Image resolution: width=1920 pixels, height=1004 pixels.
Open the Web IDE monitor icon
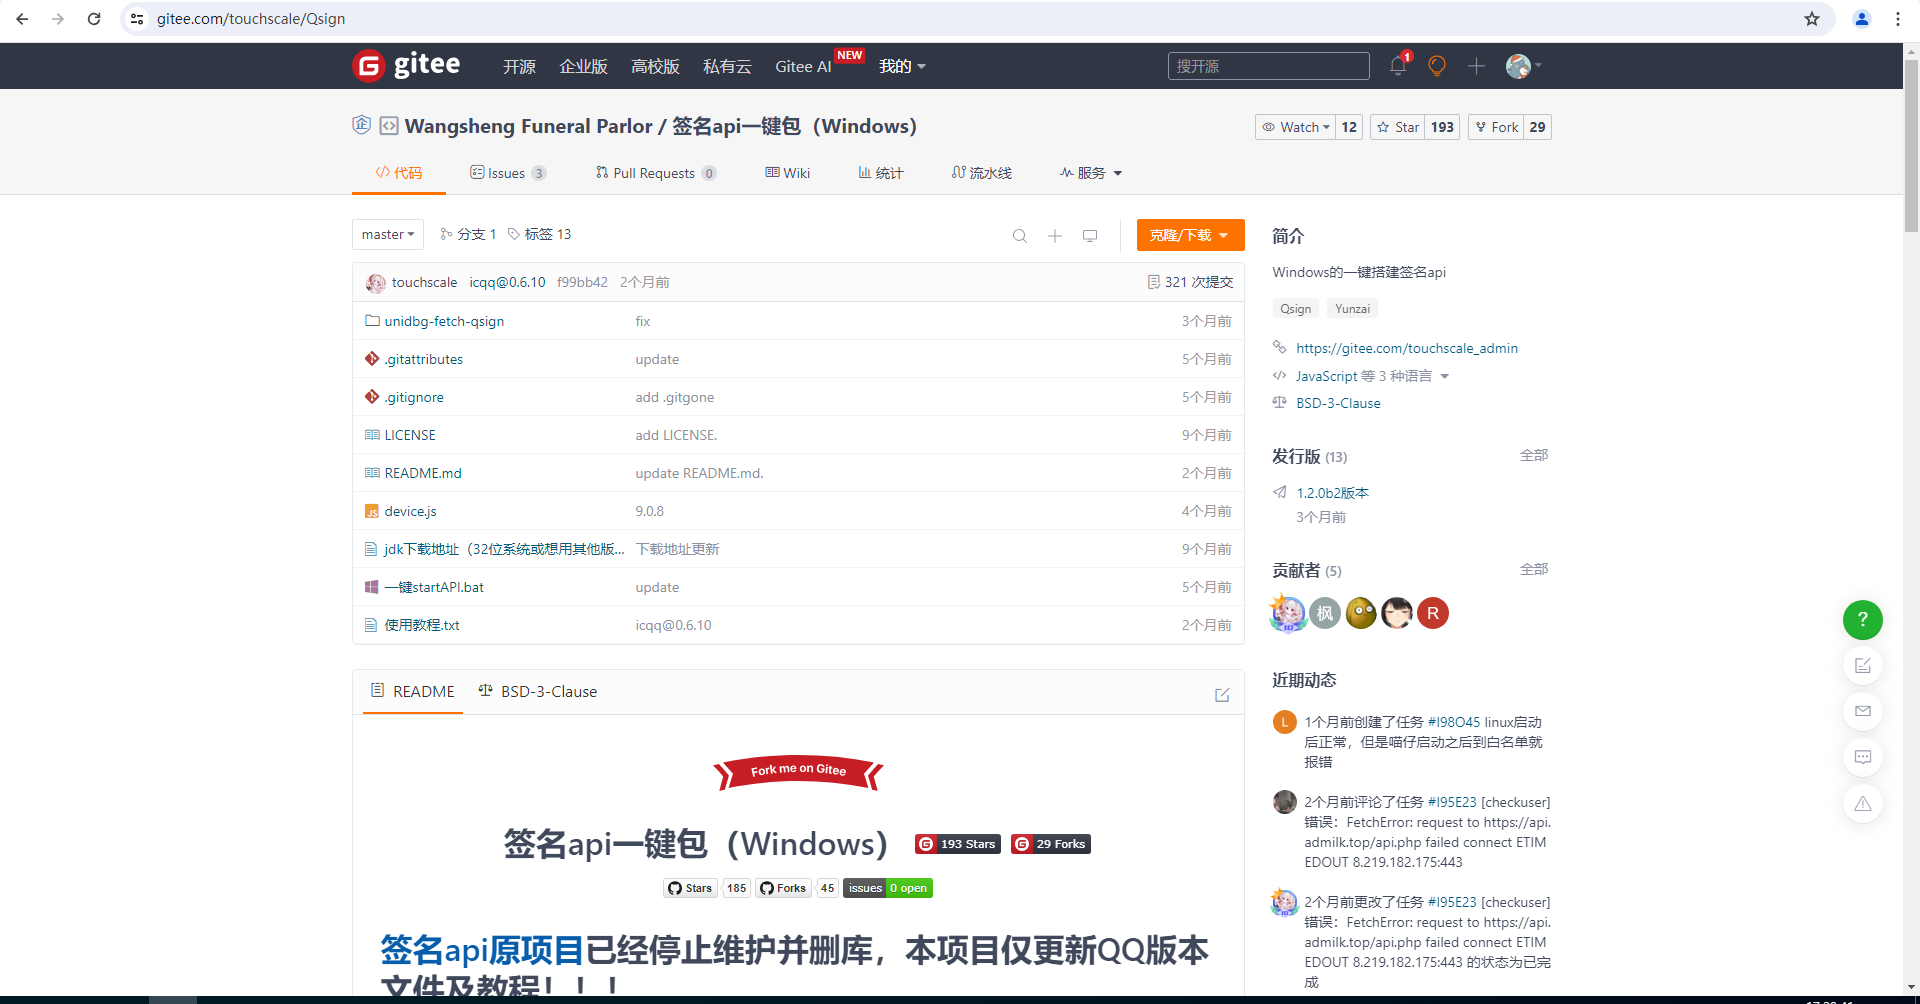pyautogui.click(x=1090, y=236)
